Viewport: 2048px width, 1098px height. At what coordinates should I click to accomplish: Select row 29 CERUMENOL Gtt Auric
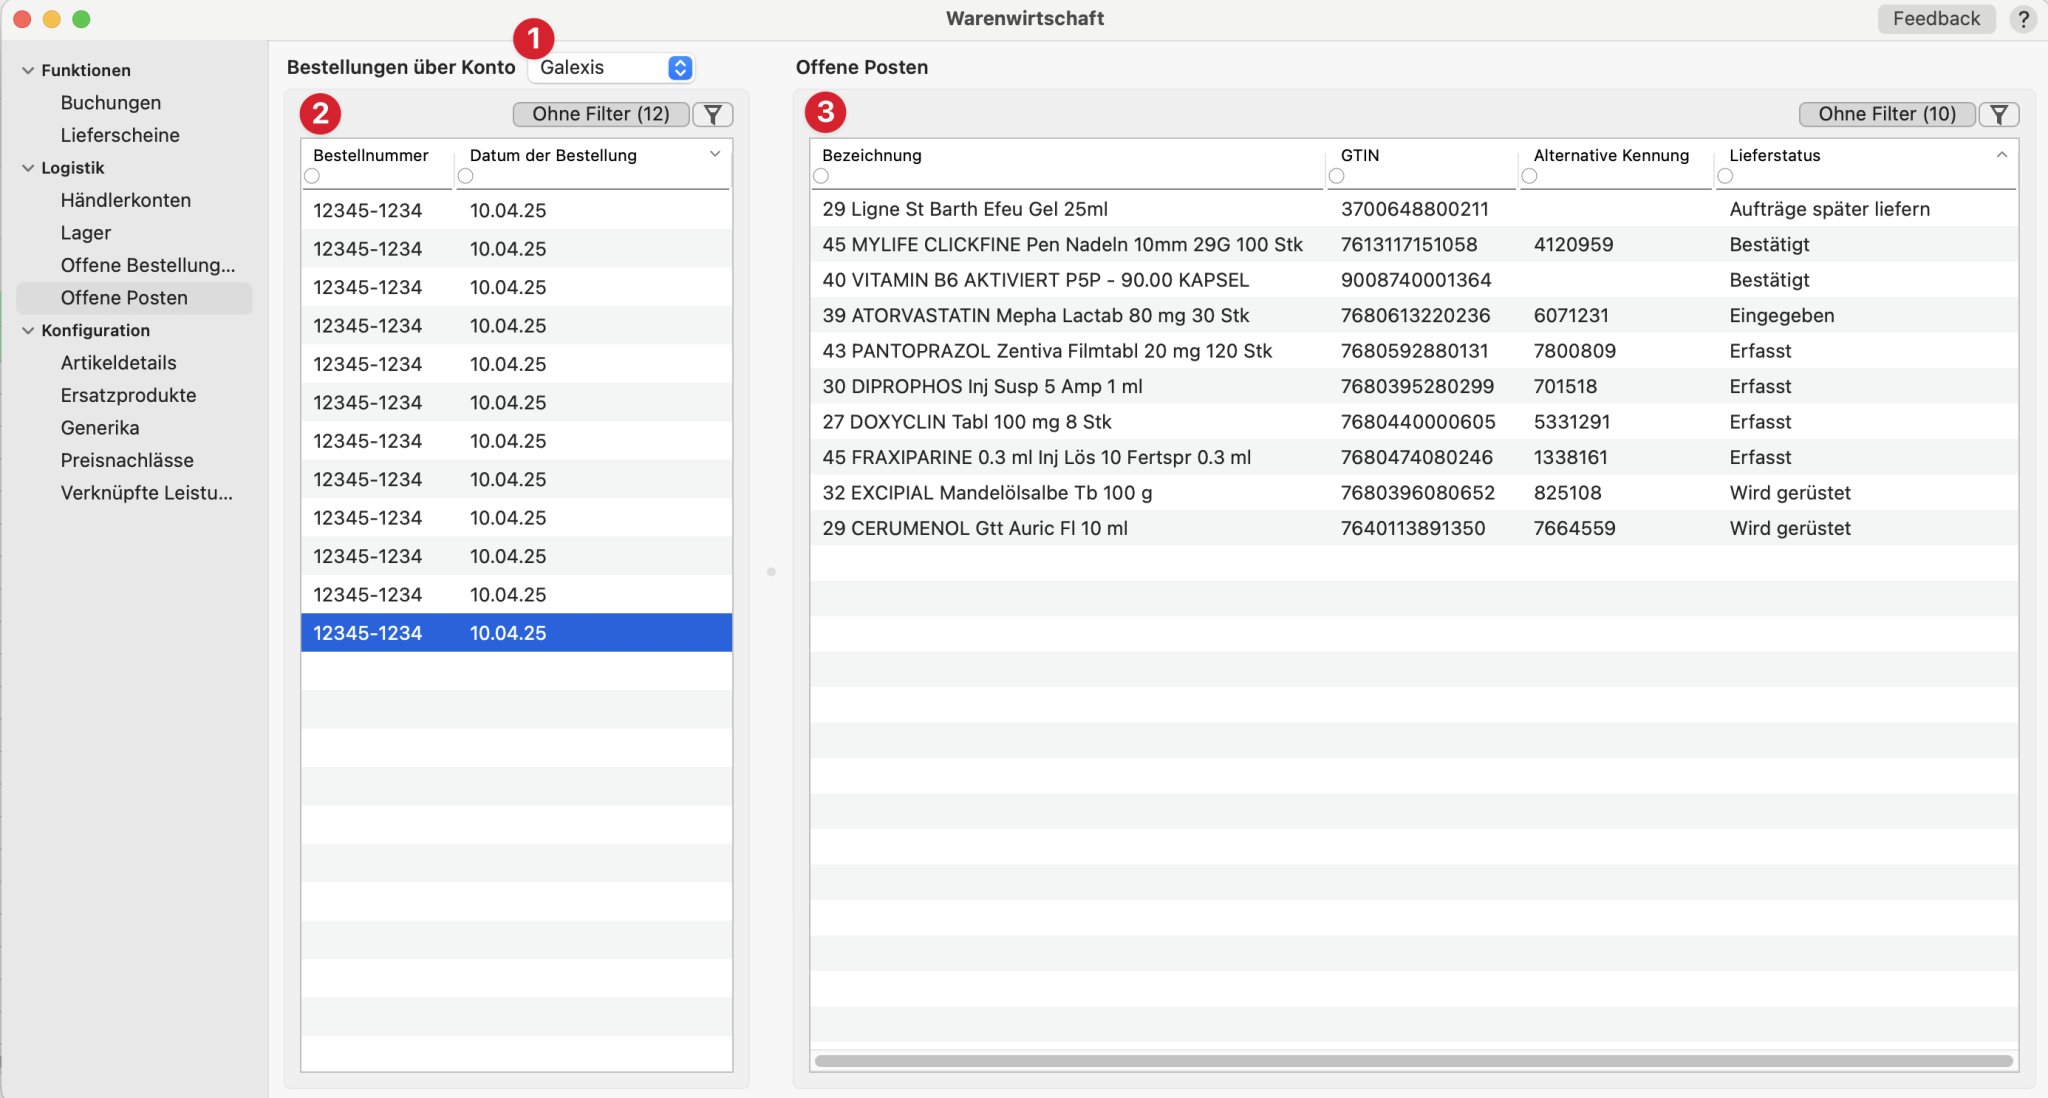click(x=1414, y=528)
